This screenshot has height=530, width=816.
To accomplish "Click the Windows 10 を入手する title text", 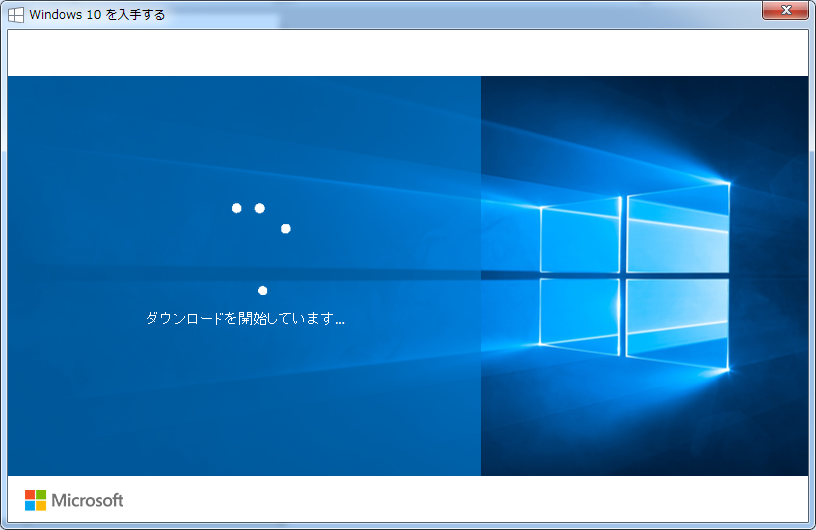I will pyautogui.click(x=97, y=15).
